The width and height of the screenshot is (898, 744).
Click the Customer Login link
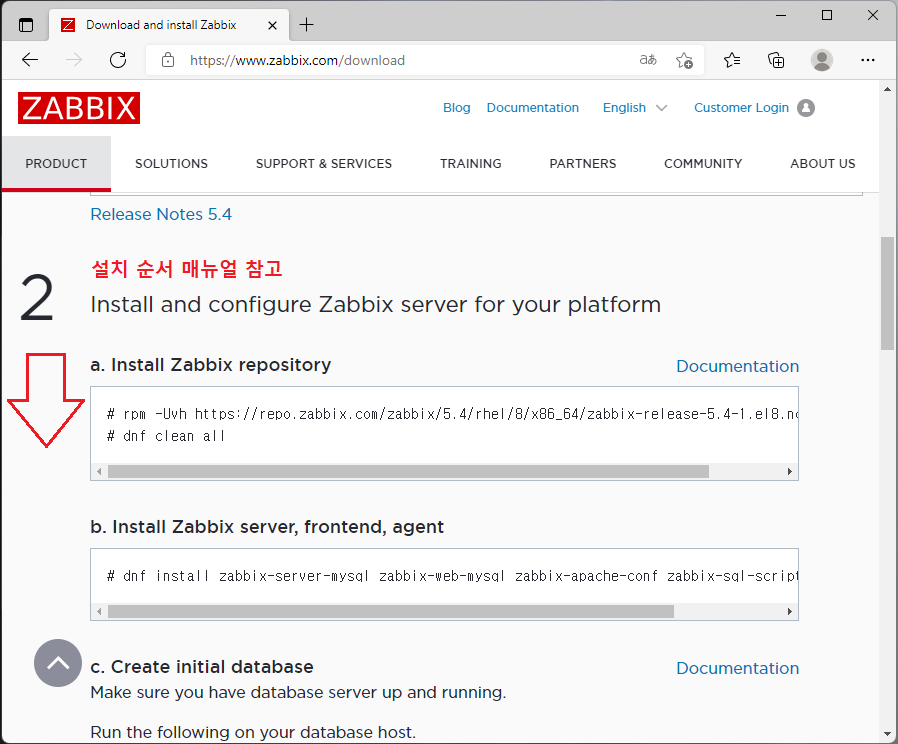(x=741, y=108)
